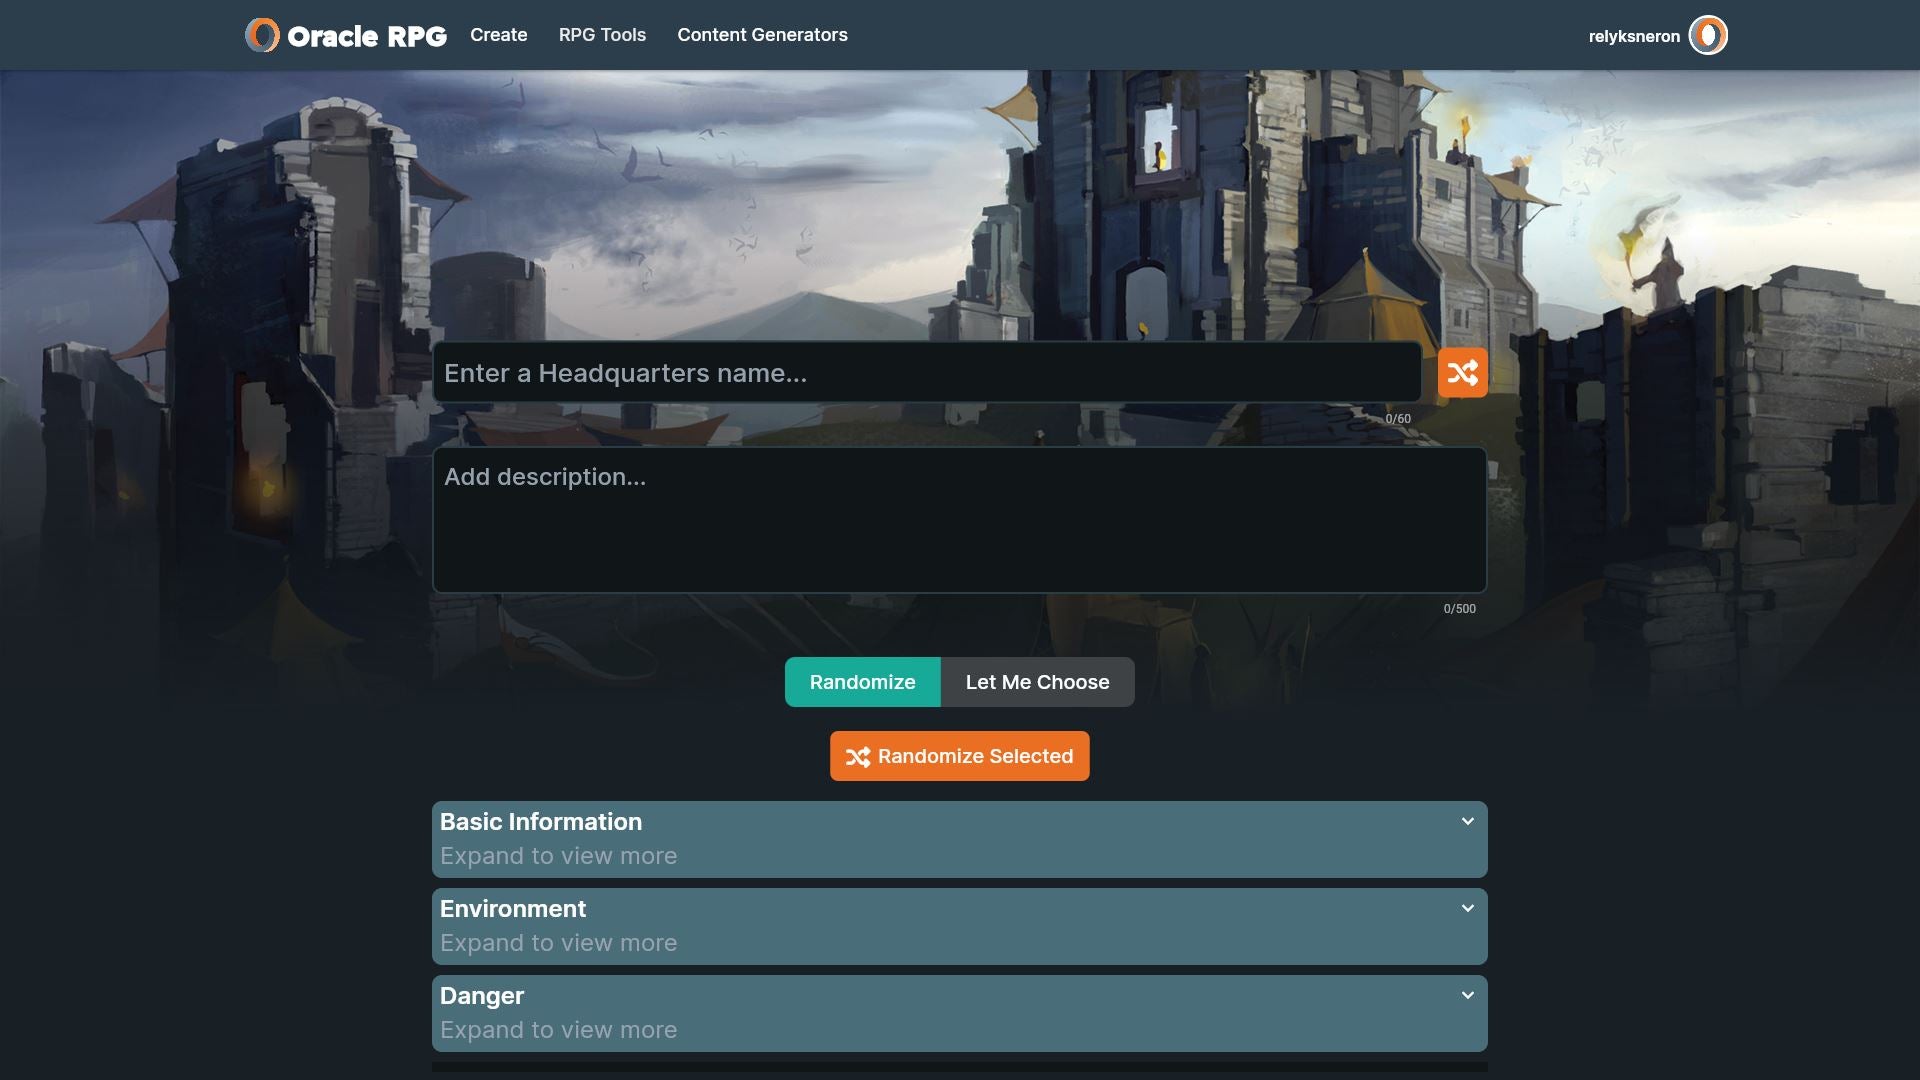Expand Basic Information using its chevron arrow
This screenshot has width=1920, height=1080.
[1467, 821]
